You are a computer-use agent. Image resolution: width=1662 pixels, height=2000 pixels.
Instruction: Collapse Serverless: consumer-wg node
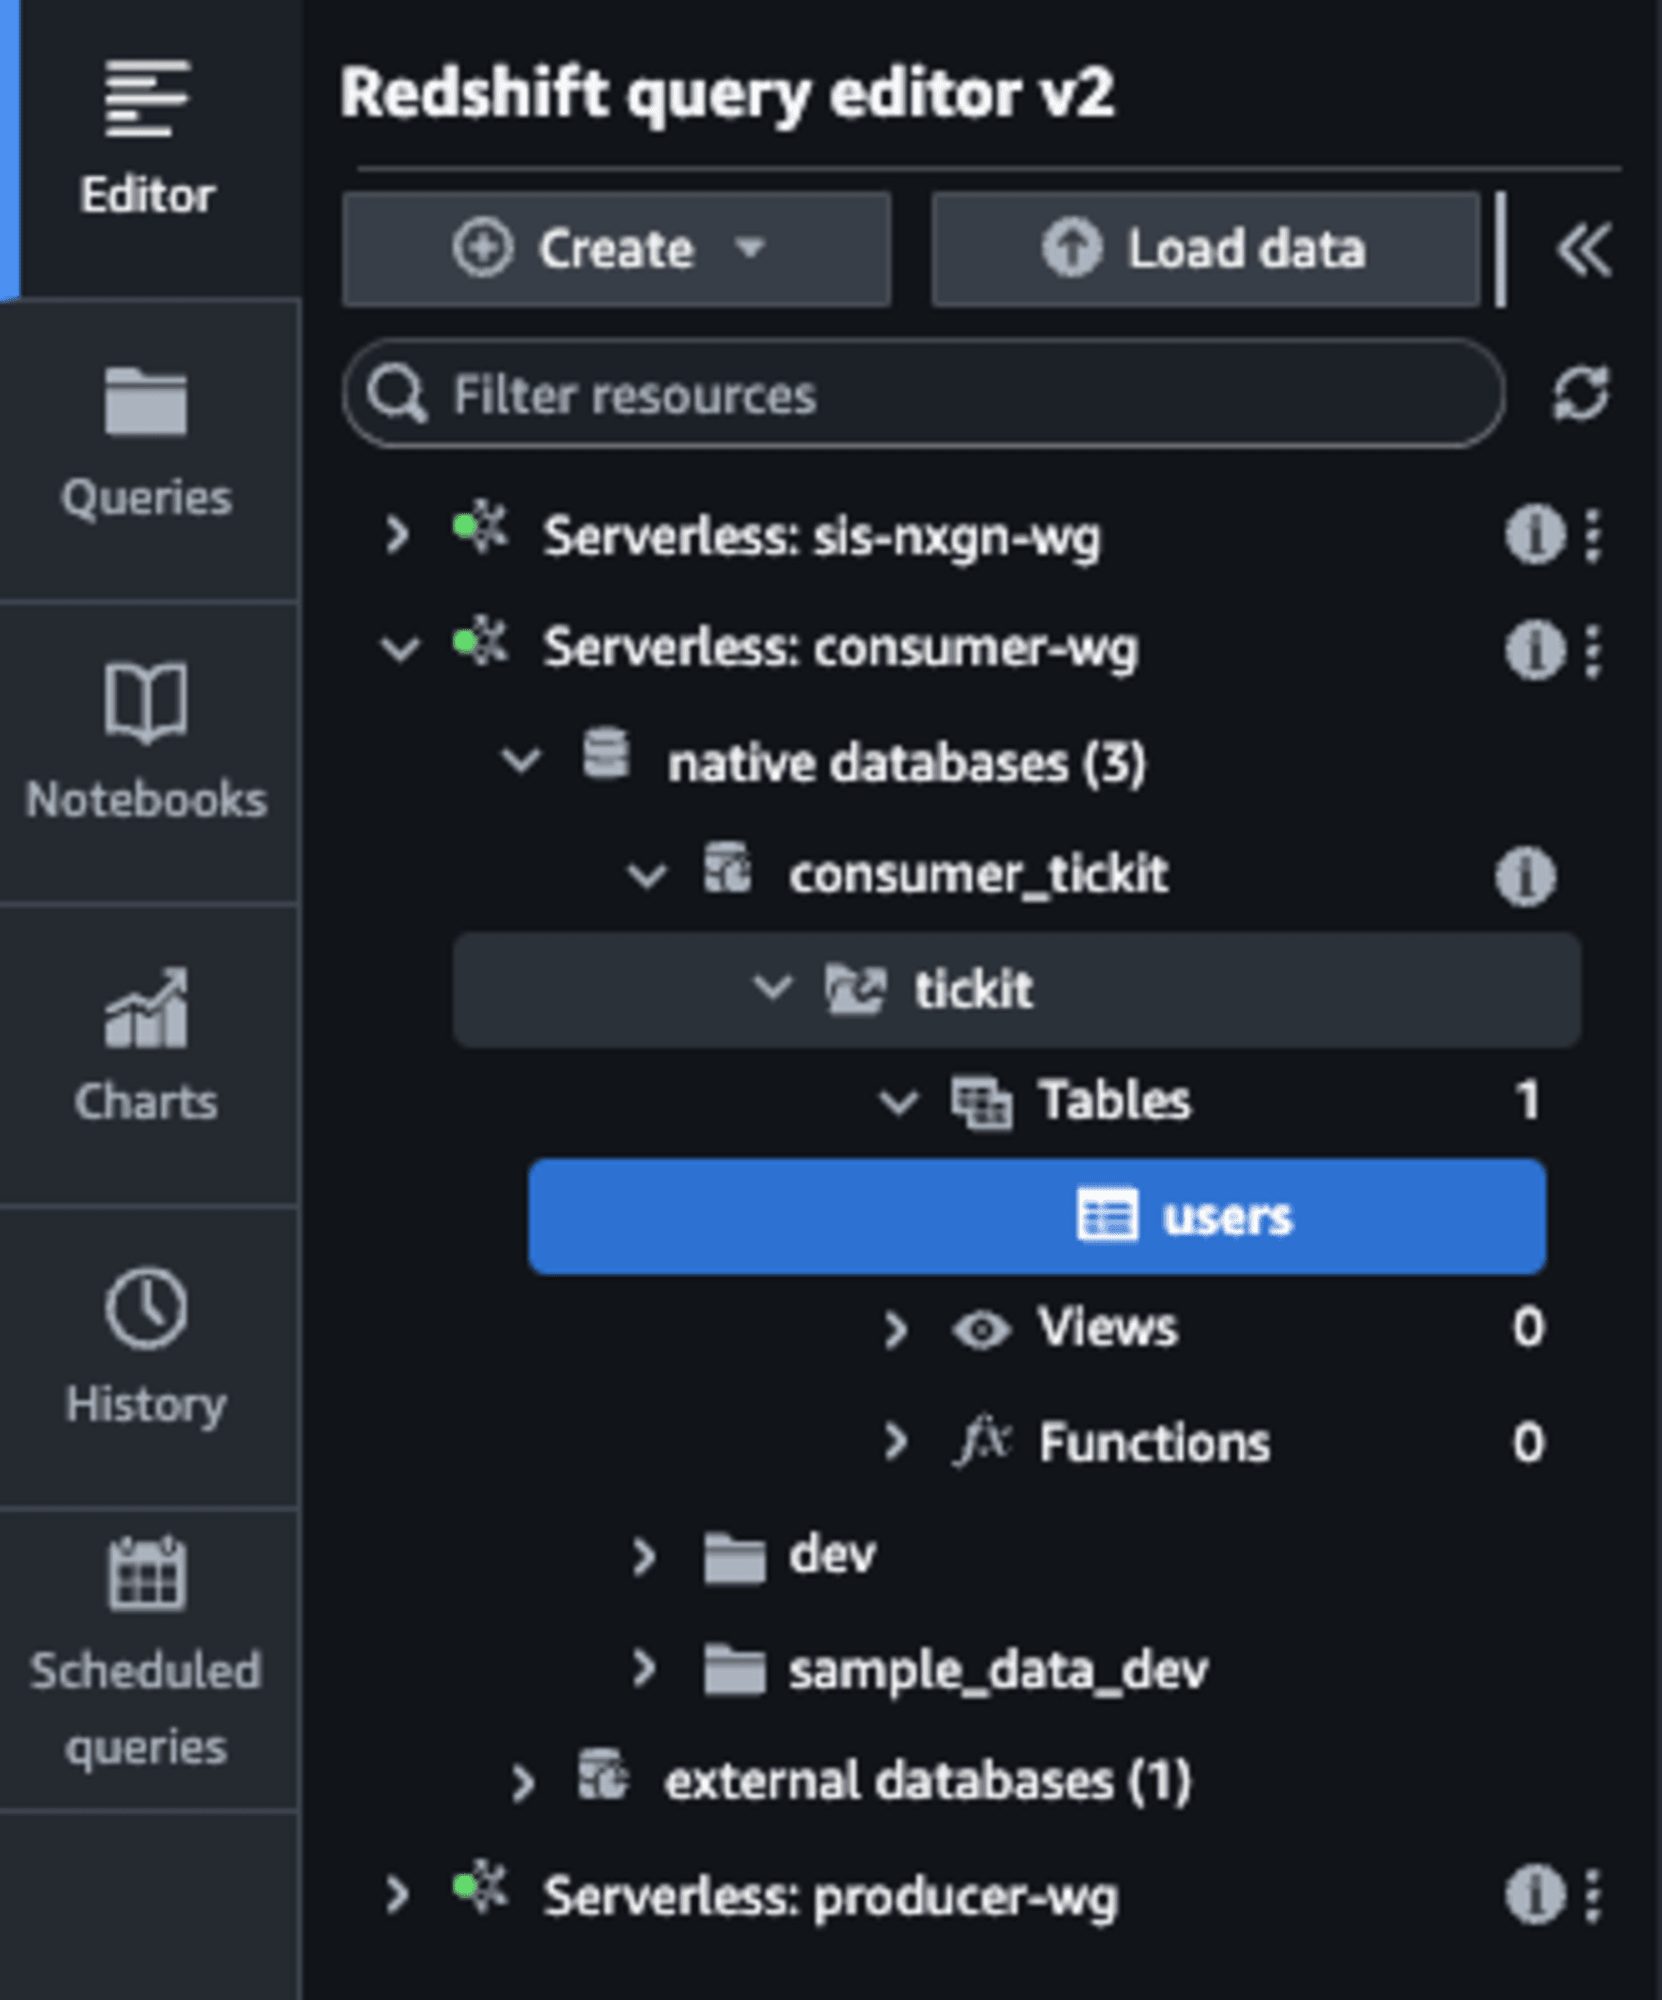coord(400,649)
